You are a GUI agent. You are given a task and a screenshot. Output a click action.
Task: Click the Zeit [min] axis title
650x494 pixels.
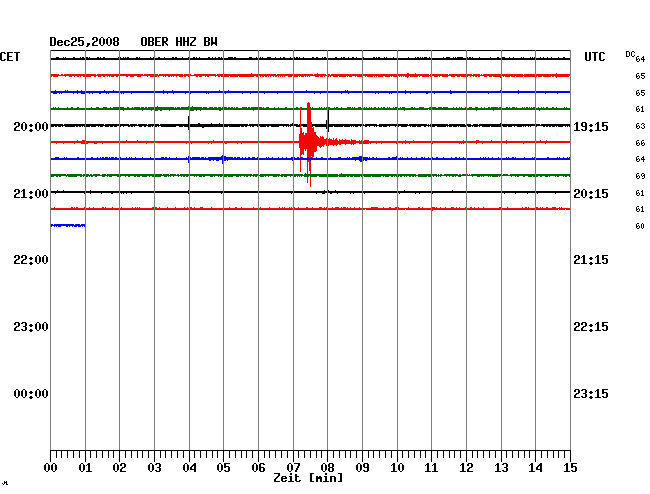308,478
